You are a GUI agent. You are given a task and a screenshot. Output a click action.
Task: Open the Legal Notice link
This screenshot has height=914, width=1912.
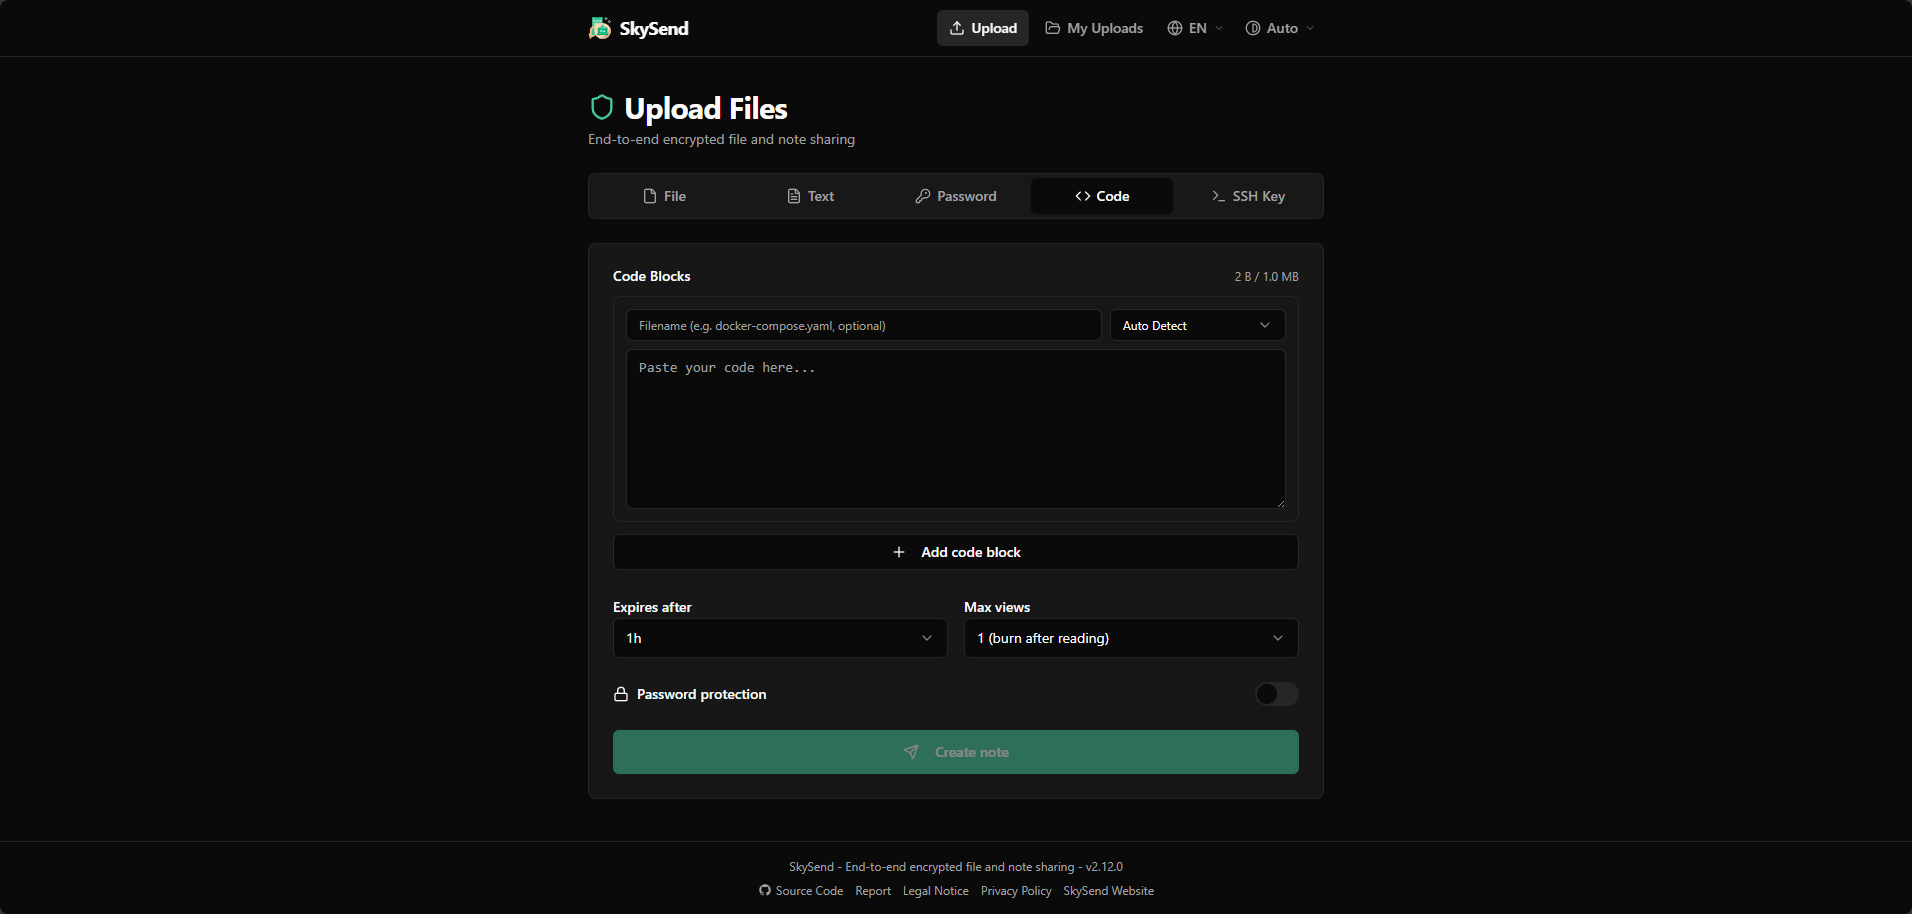pyautogui.click(x=936, y=890)
